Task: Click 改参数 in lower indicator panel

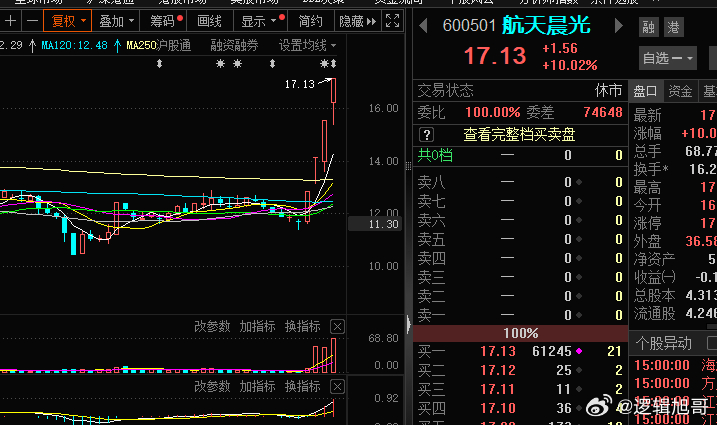Action: coord(212,386)
